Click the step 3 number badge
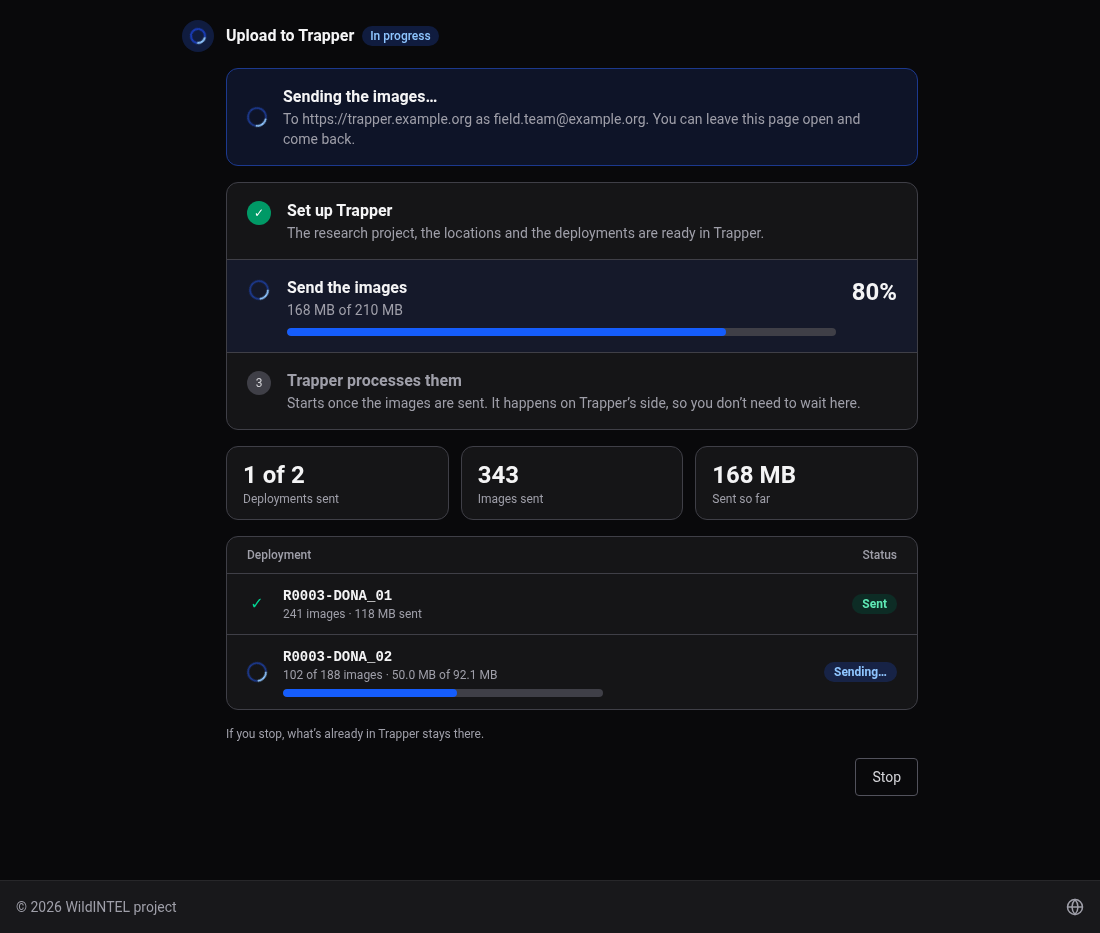Screen dimensions: 1100x933 pos(259,382)
